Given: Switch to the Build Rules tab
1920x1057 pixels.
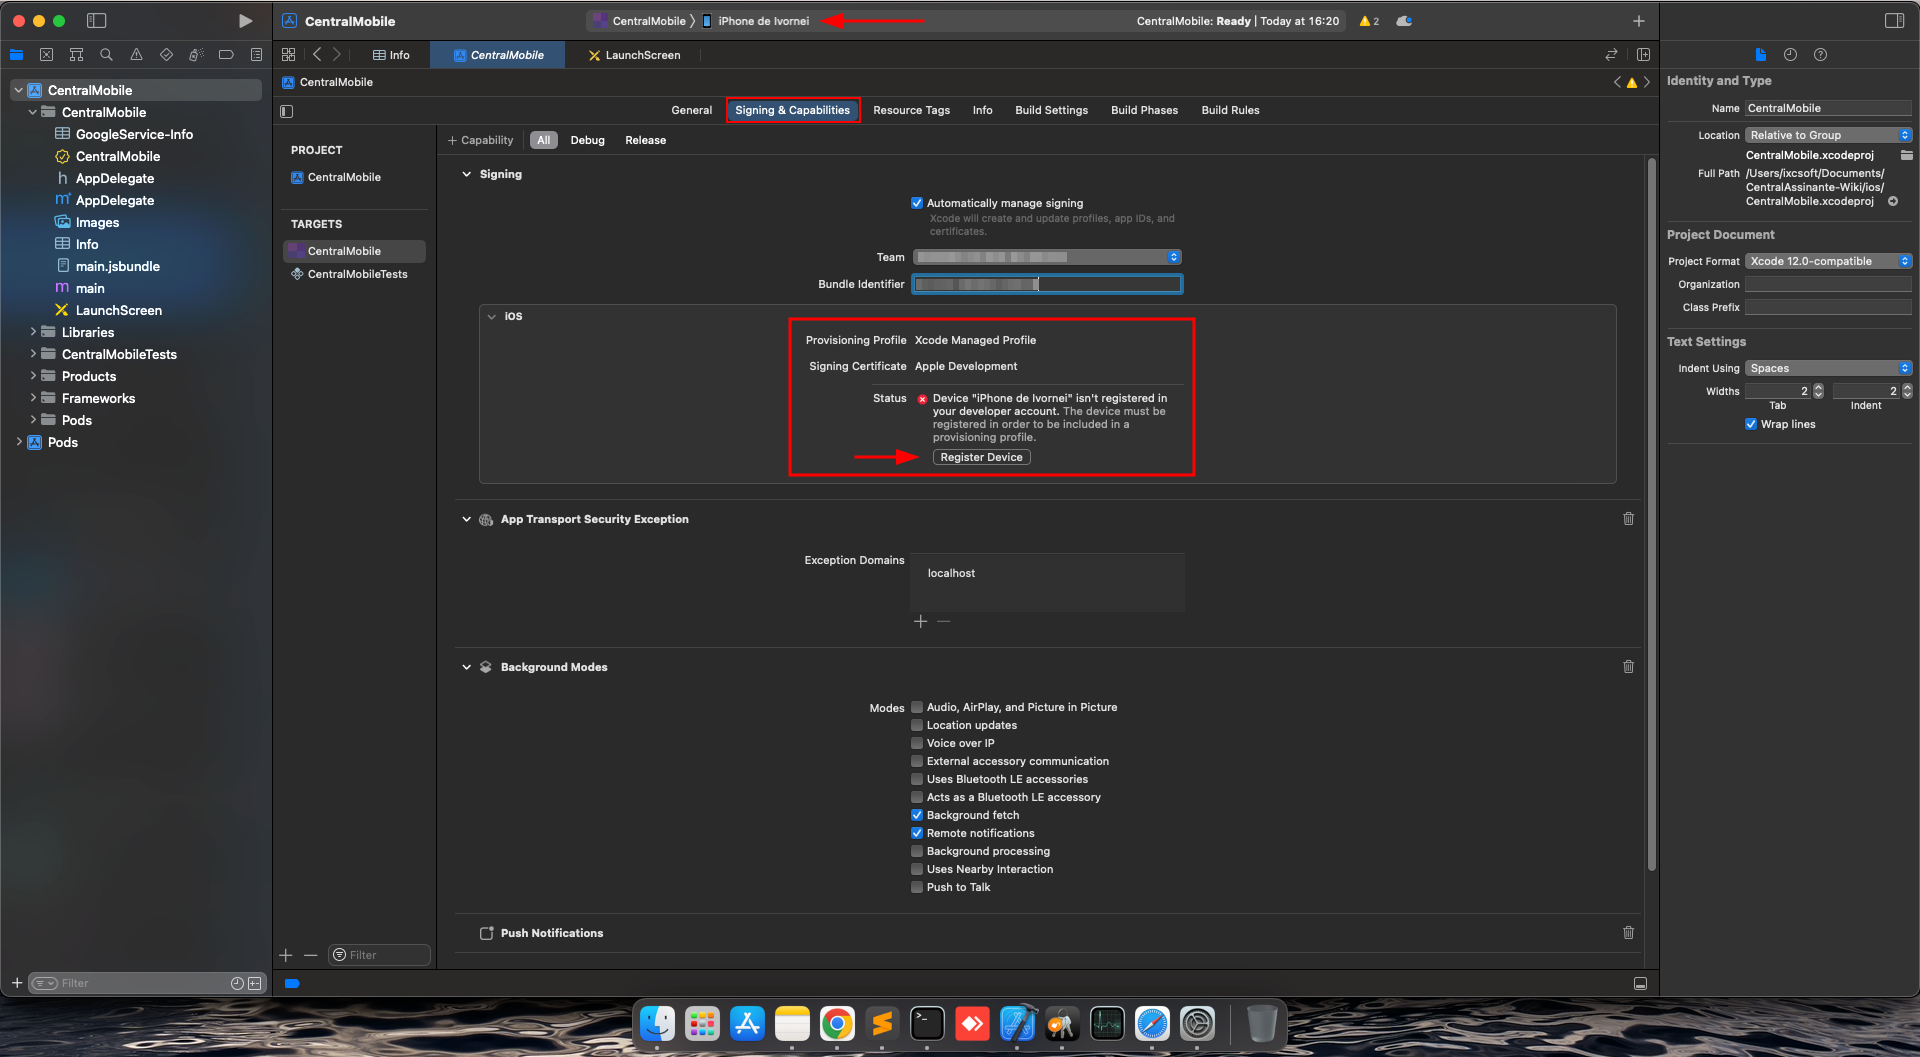Looking at the screenshot, I should click(x=1230, y=110).
